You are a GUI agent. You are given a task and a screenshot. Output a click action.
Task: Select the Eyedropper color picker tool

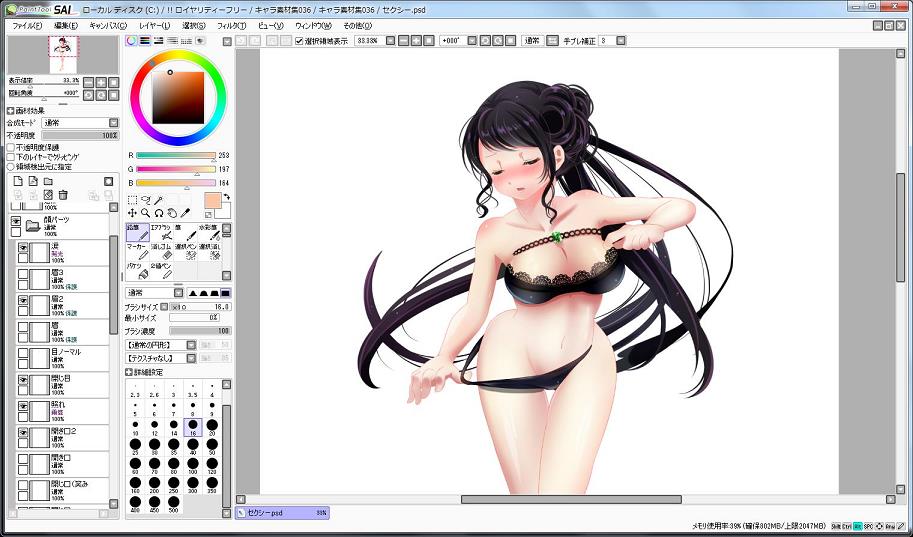pyautogui.click(x=186, y=213)
